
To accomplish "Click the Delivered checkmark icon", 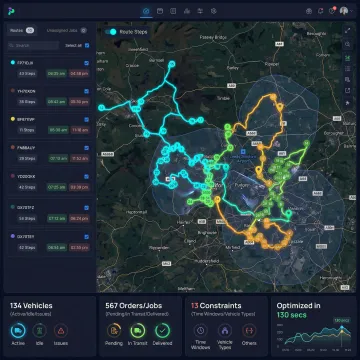I will [162, 330].
